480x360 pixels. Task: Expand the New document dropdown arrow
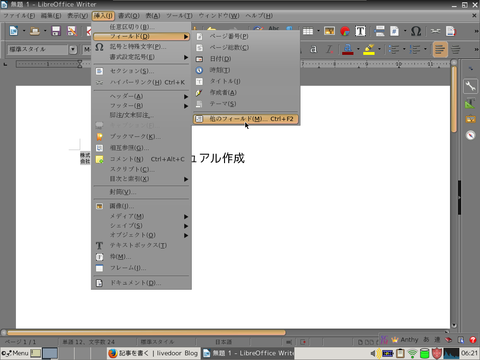[x=24, y=31]
